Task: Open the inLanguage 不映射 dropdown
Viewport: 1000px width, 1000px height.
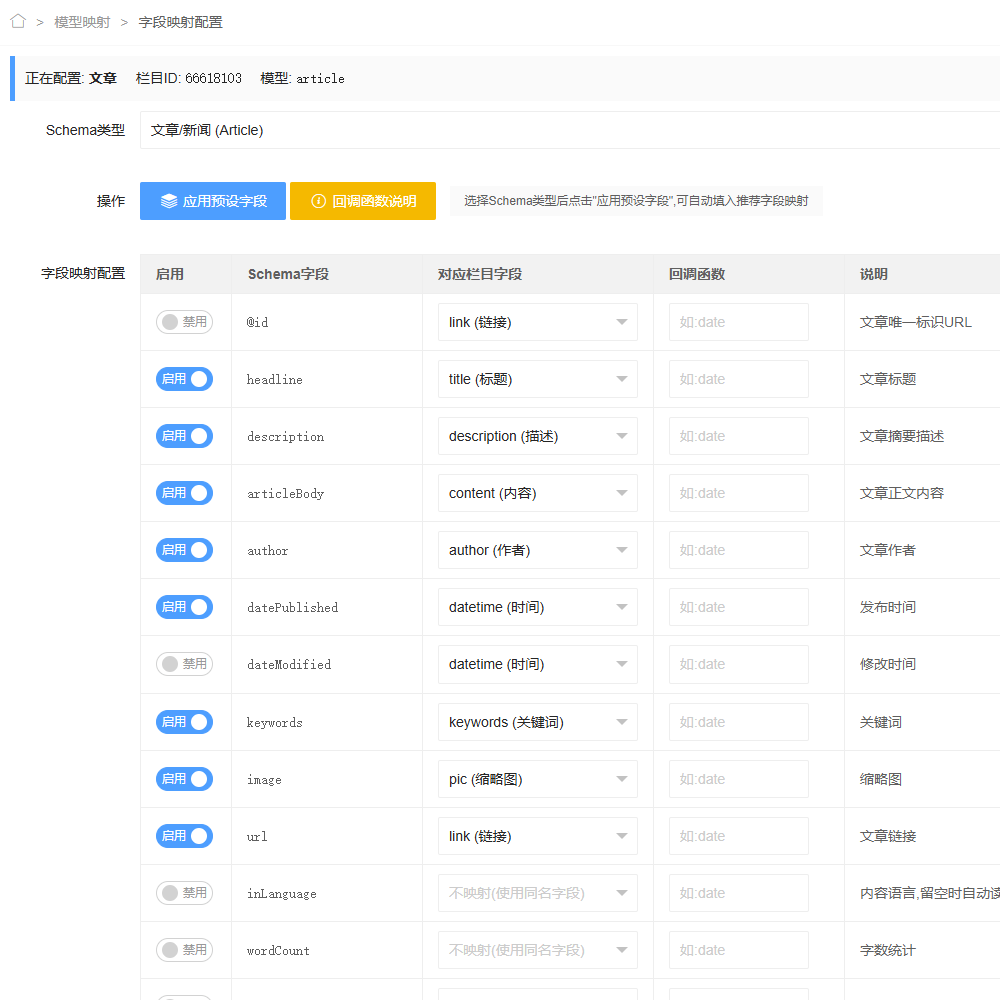Action: click(x=538, y=893)
